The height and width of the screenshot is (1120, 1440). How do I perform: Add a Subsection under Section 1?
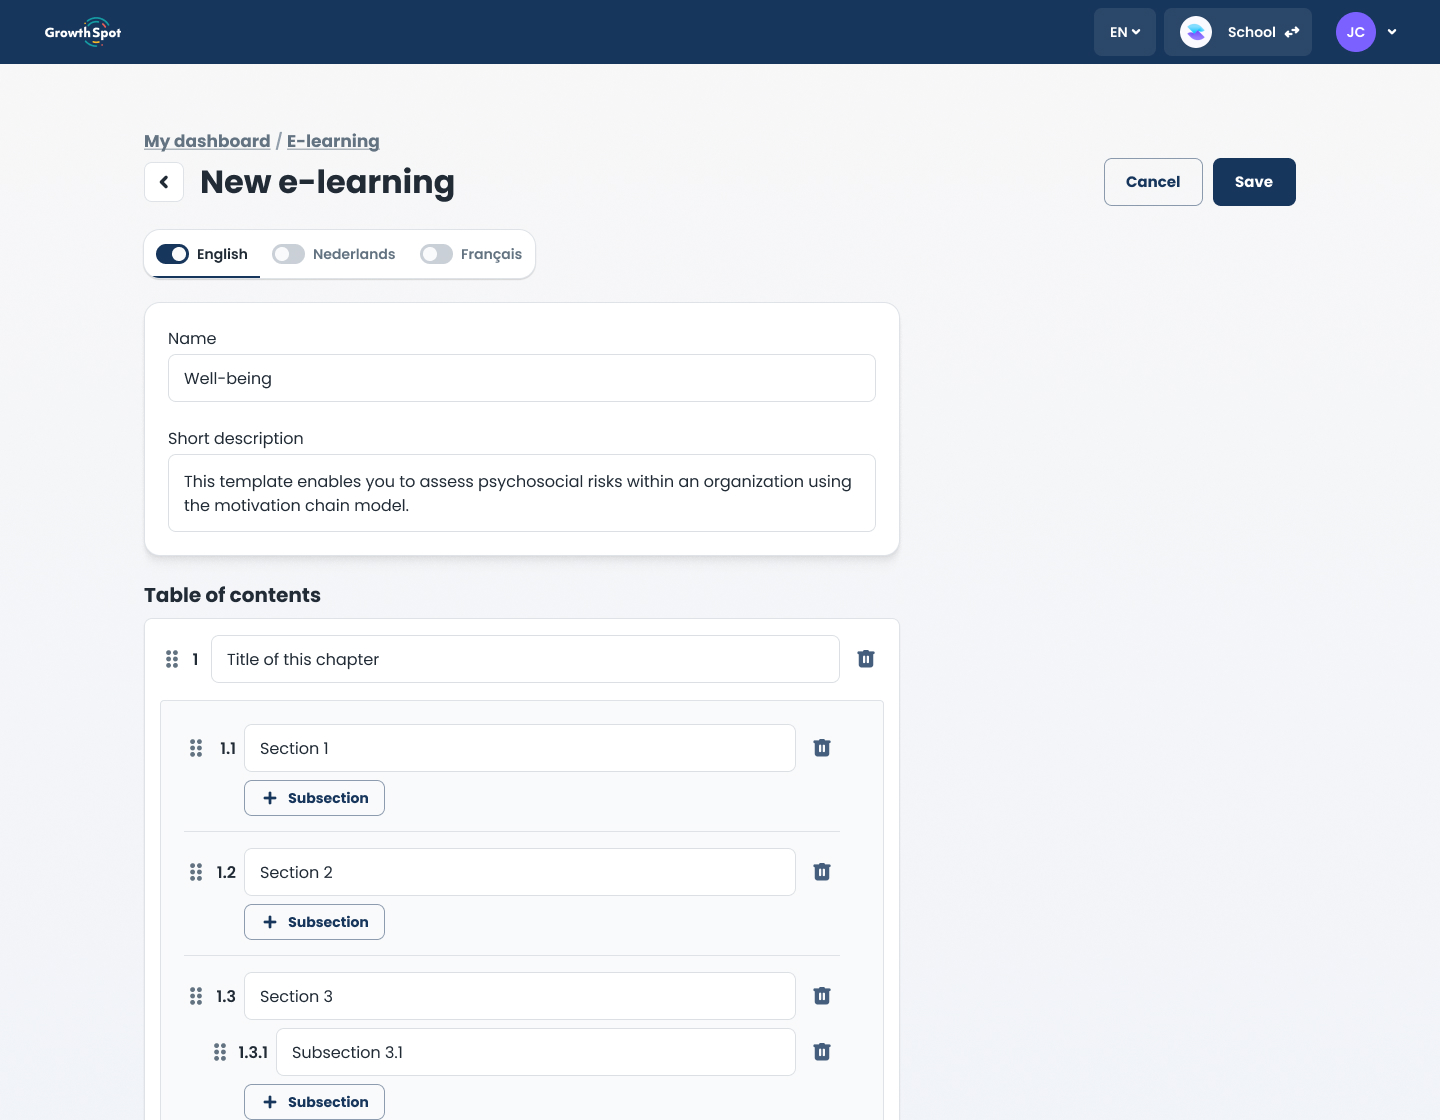tap(315, 798)
